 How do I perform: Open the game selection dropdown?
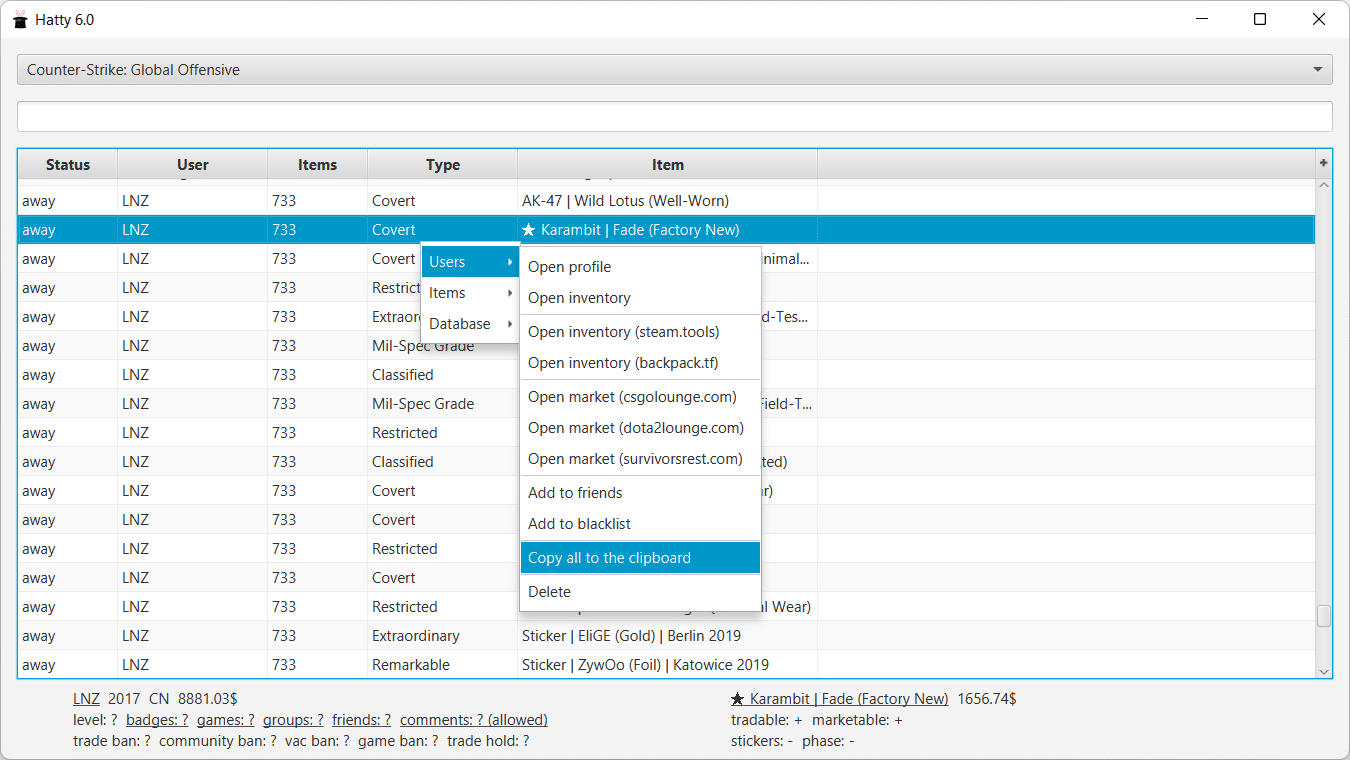[x=674, y=70]
